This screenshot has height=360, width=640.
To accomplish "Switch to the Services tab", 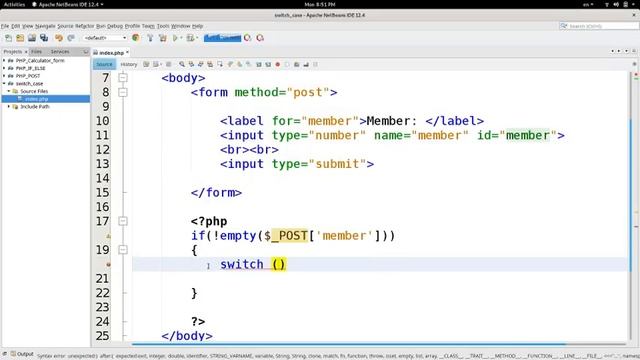I will tap(60, 52).
